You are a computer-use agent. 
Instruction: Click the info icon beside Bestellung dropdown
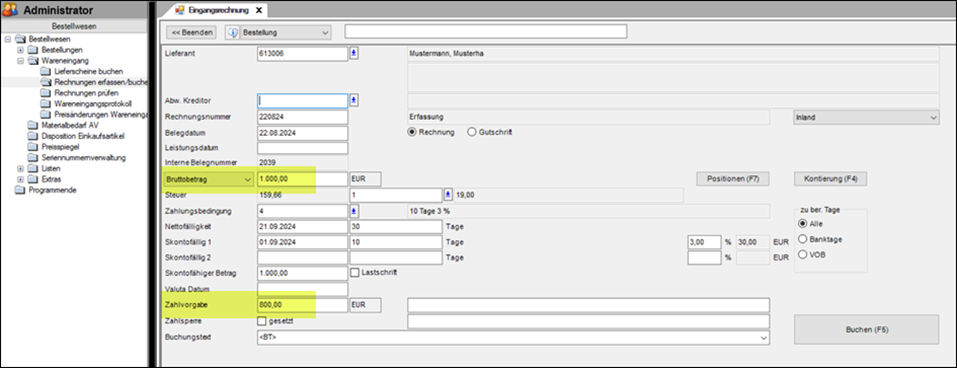click(x=232, y=32)
